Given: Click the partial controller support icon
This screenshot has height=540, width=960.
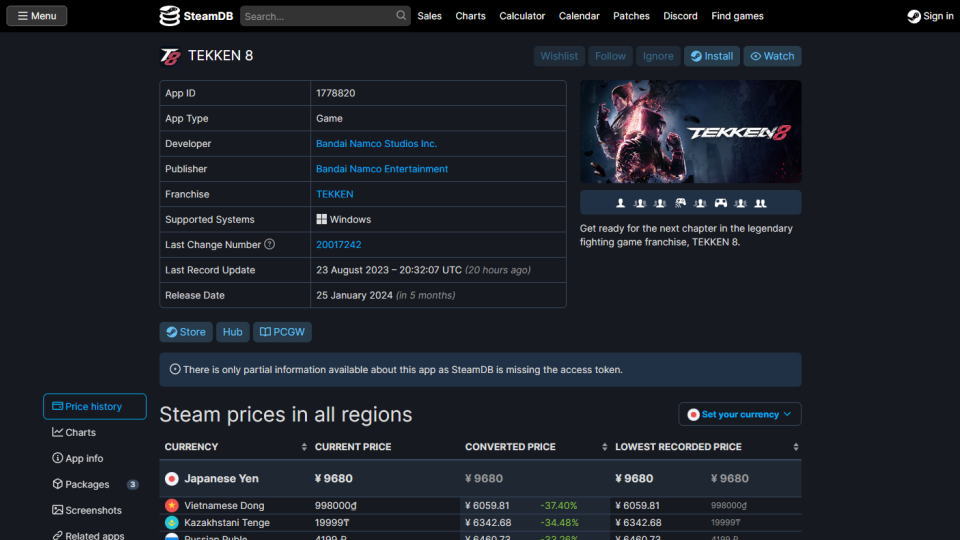Looking at the screenshot, I should (680, 203).
